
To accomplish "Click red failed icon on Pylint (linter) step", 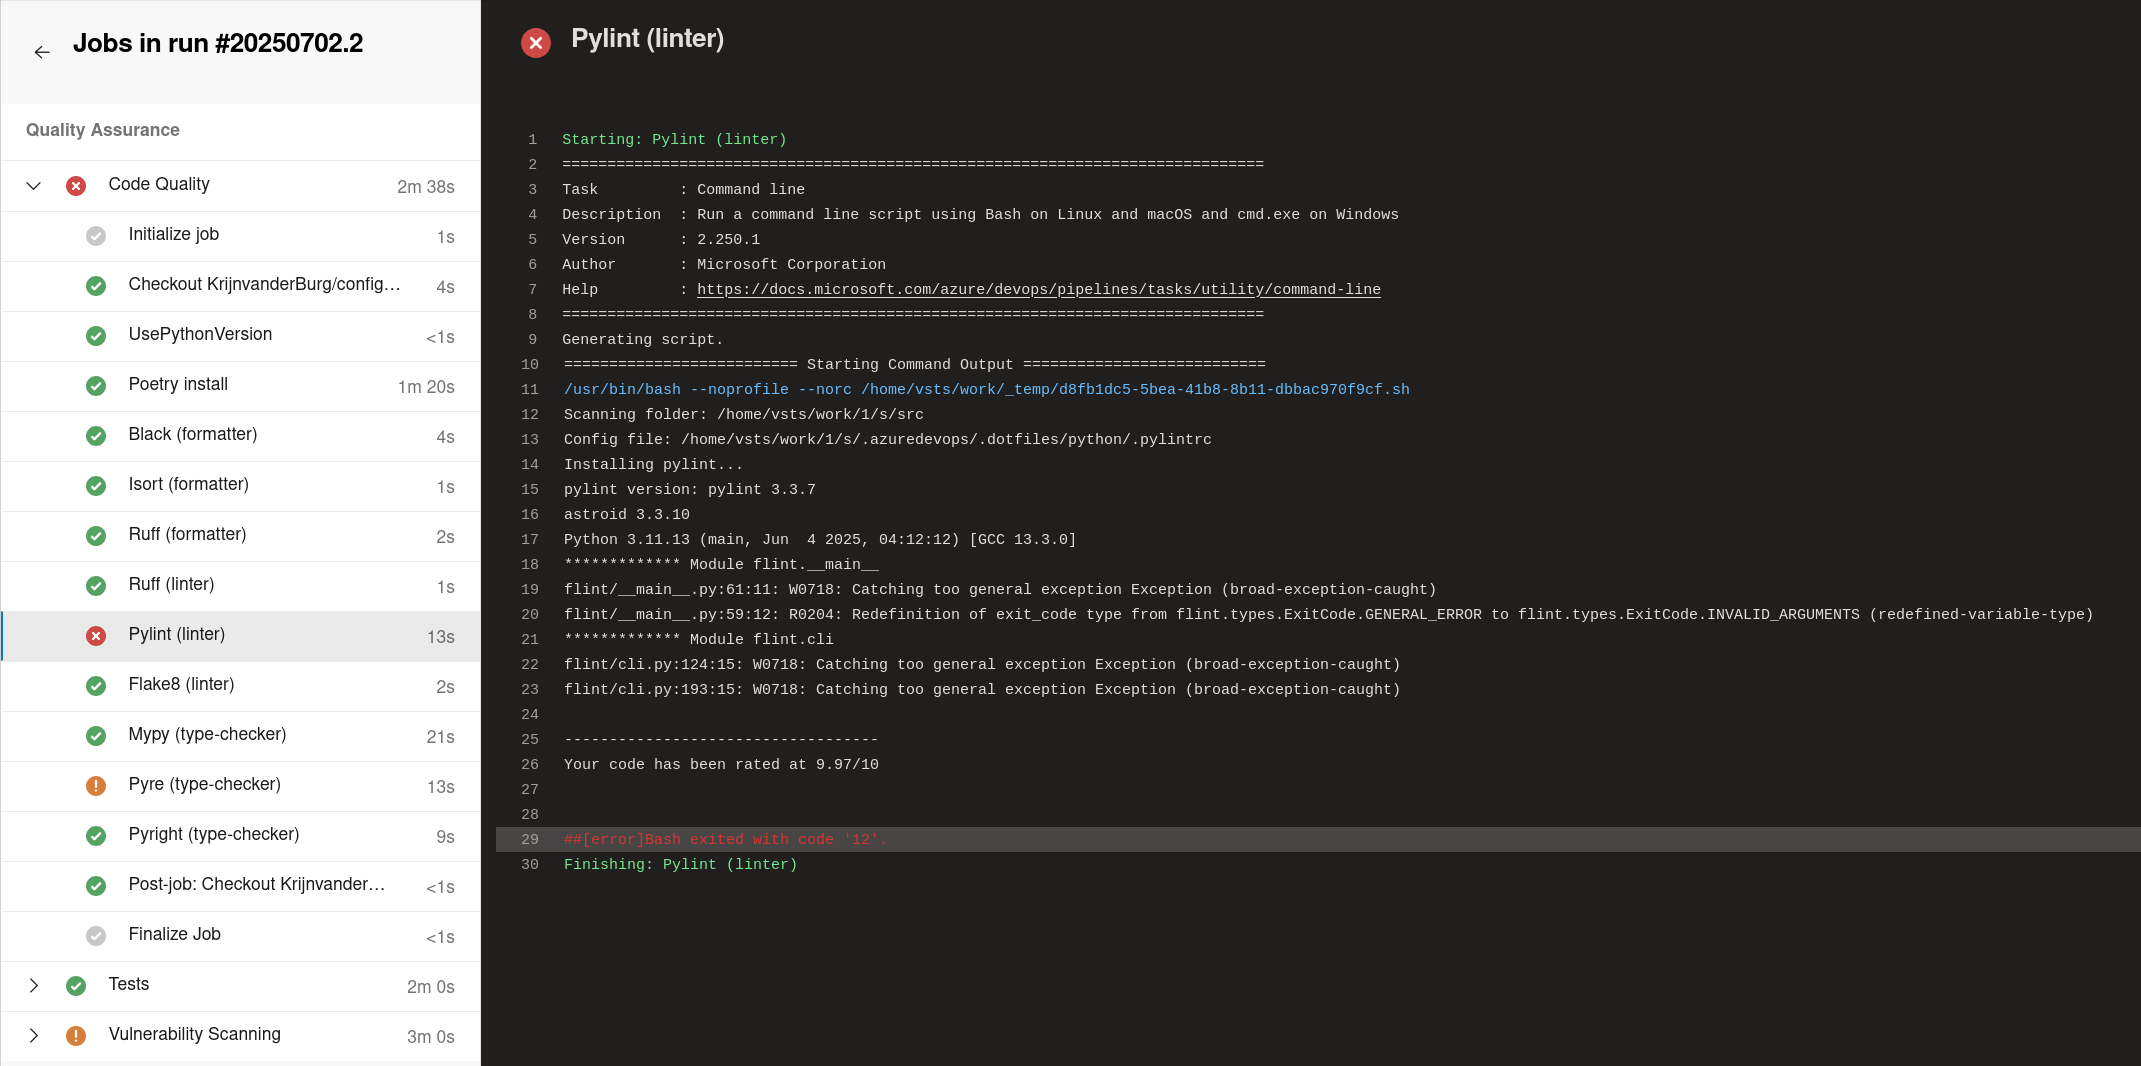I will tap(96, 636).
